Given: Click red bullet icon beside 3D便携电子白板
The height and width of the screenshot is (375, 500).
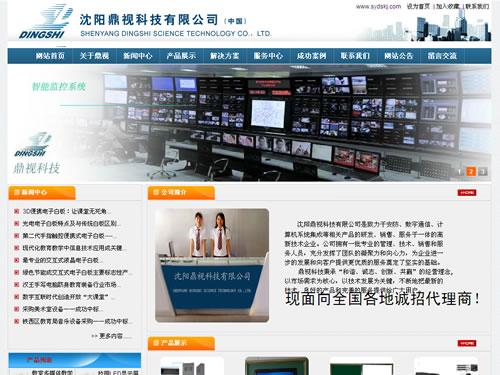Looking at the screenshot, I should [16, 211].
